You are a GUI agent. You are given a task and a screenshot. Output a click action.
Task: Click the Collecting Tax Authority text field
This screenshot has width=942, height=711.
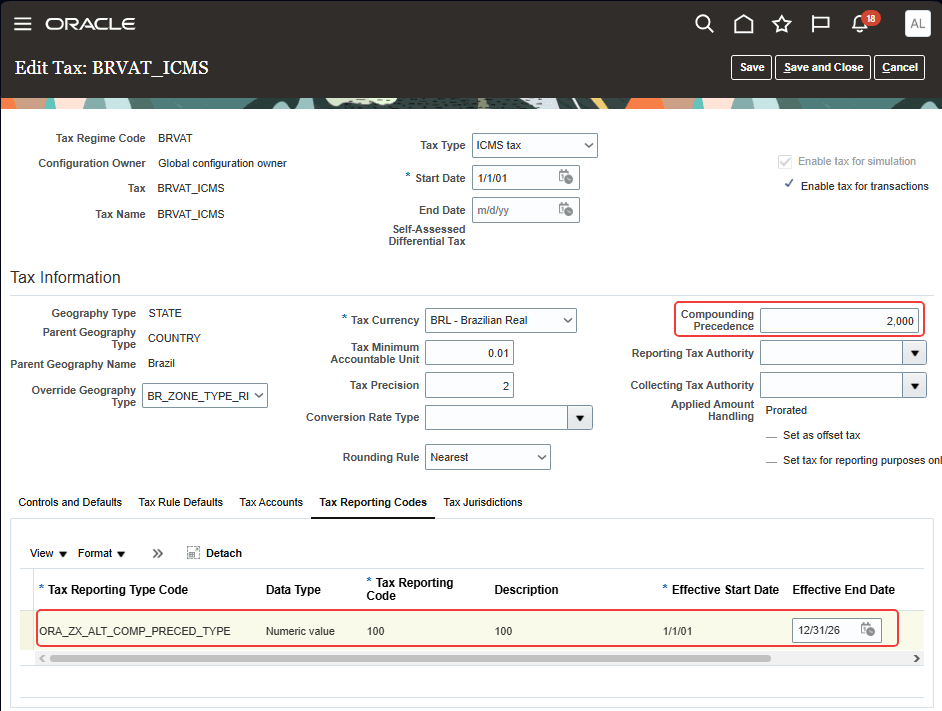[x=831, y=385]
